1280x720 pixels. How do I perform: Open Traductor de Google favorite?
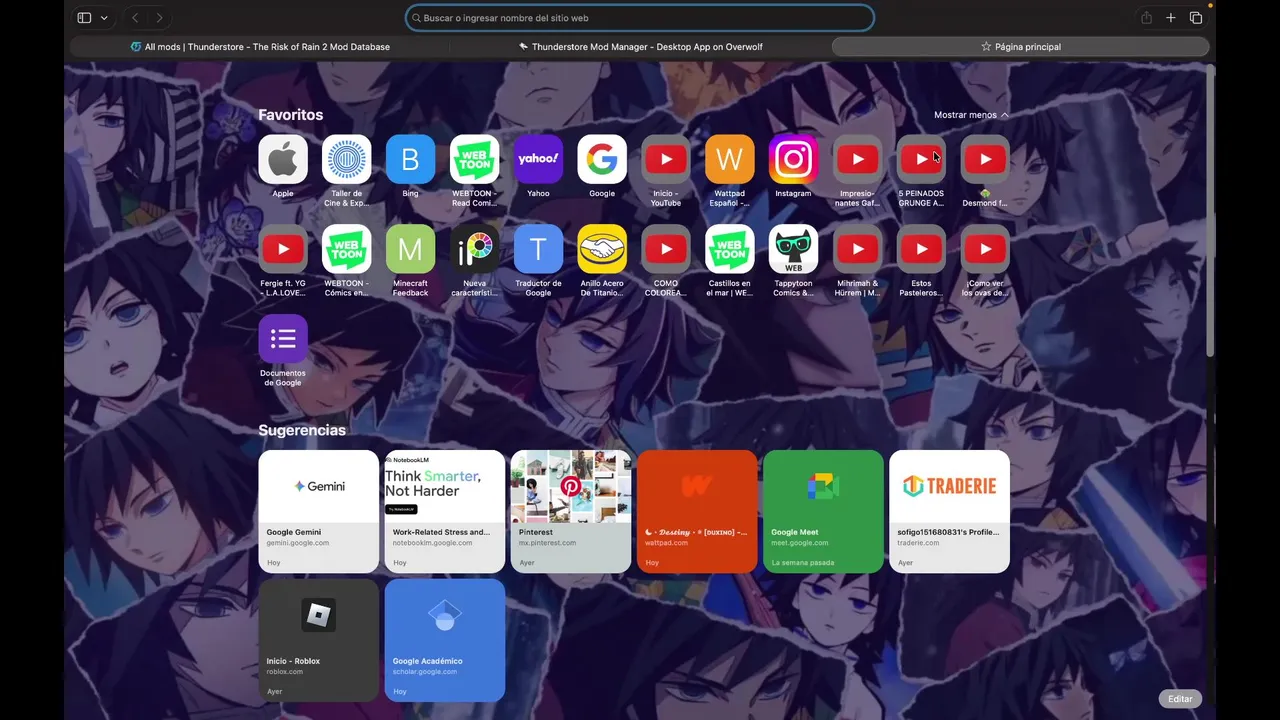[538, 249]
